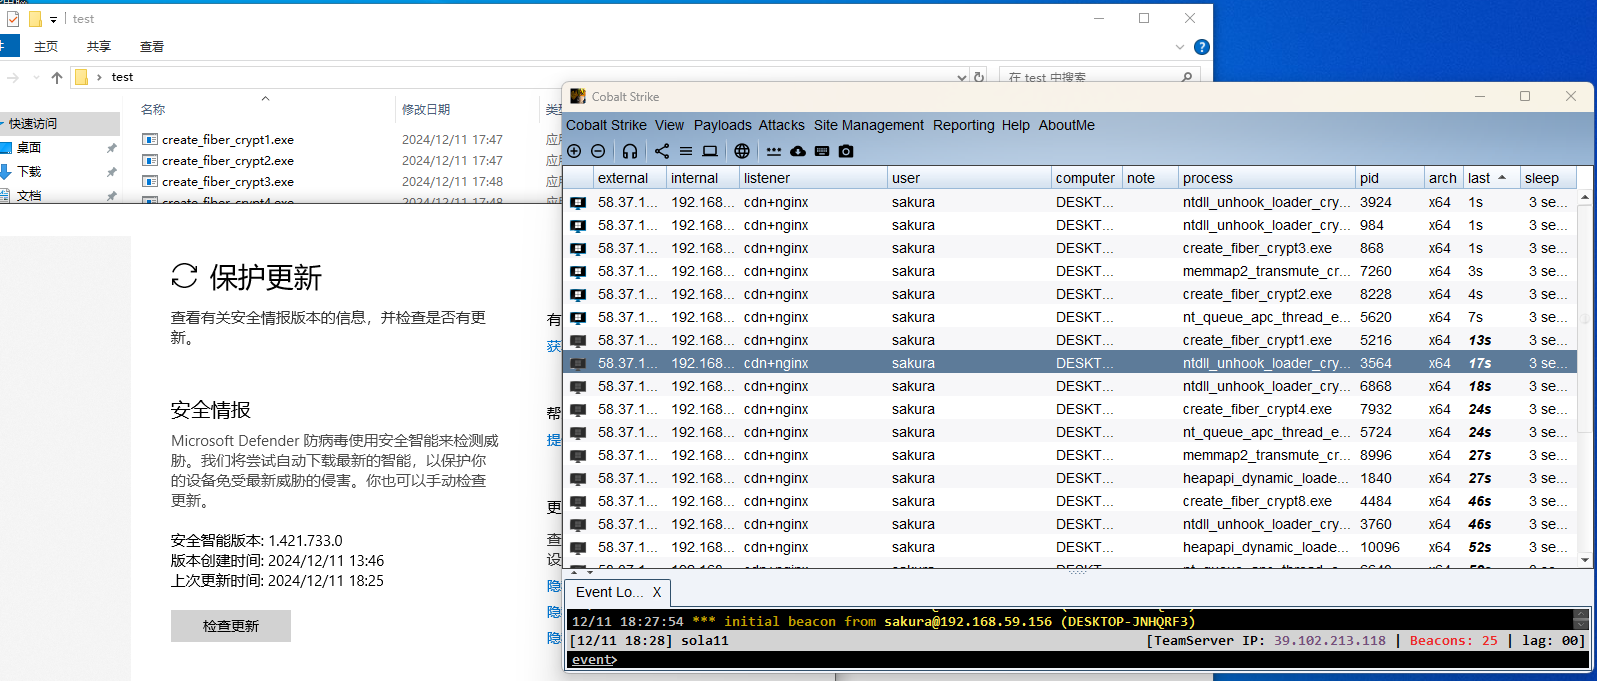Show the targets view via the laptop icon
The height and width of the screenshot is (681, 1597).
click(710, 151)
